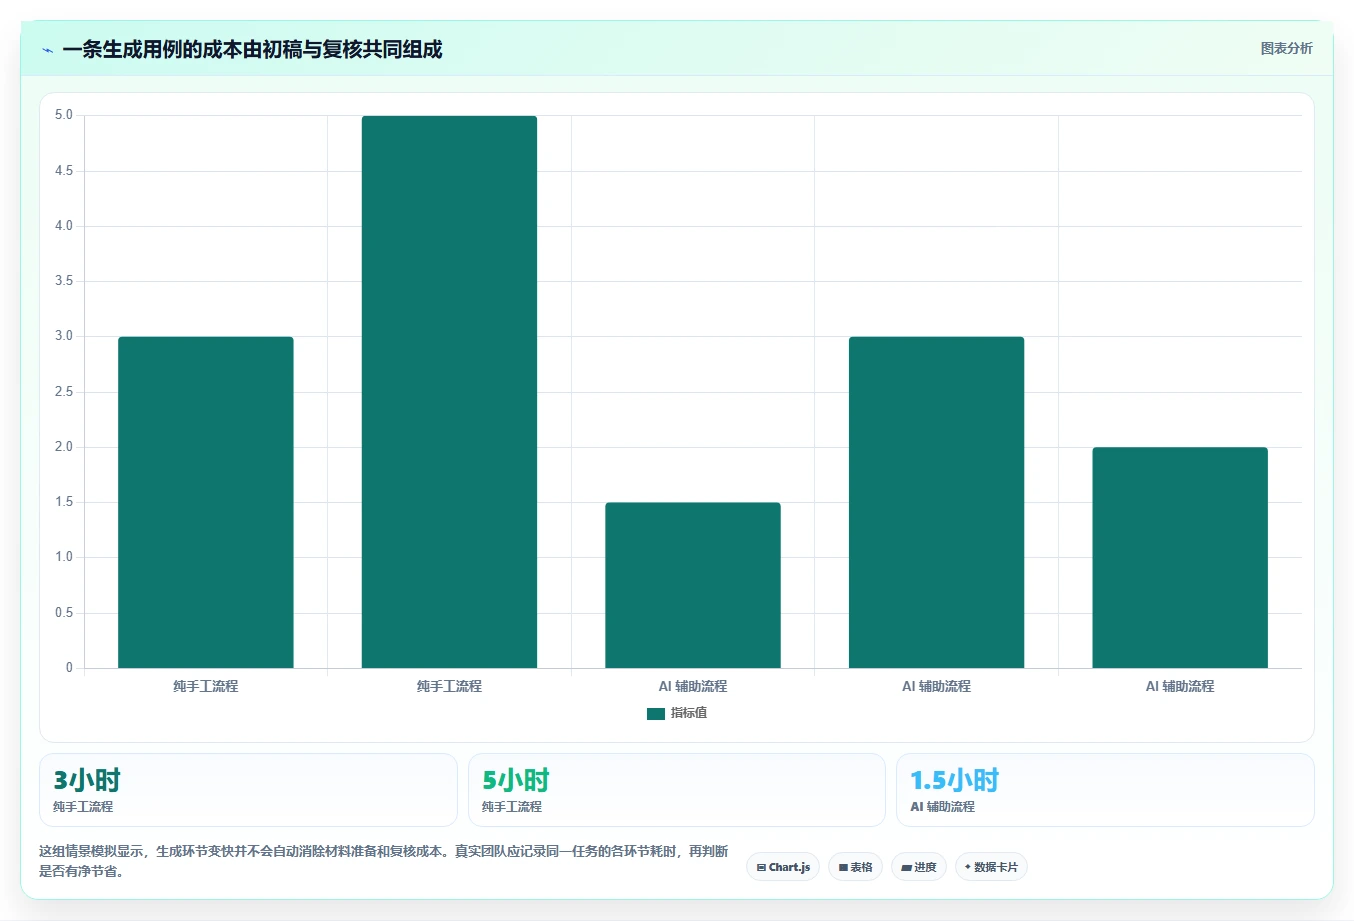Click the card title 一条生成用例的成本由初稿与复核共同组成
Viewport: 1354px width, 921px height.
(x=252, y=49)
